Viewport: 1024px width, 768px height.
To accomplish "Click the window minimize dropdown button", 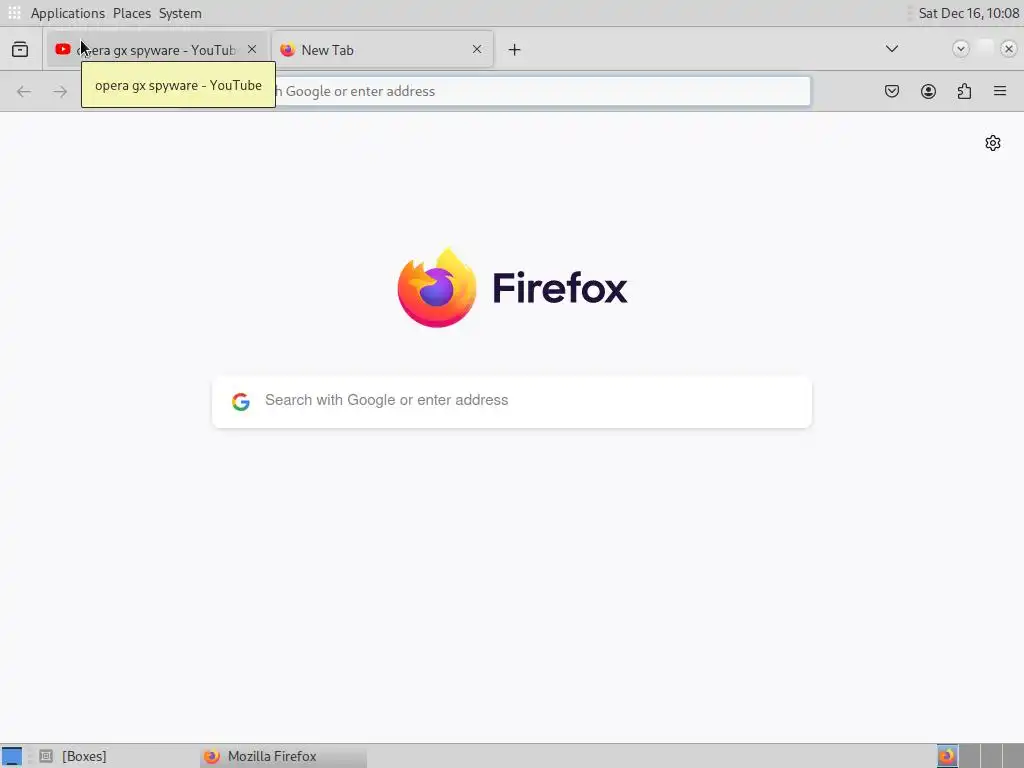I will pyautogui.click(x=961, y=49).
